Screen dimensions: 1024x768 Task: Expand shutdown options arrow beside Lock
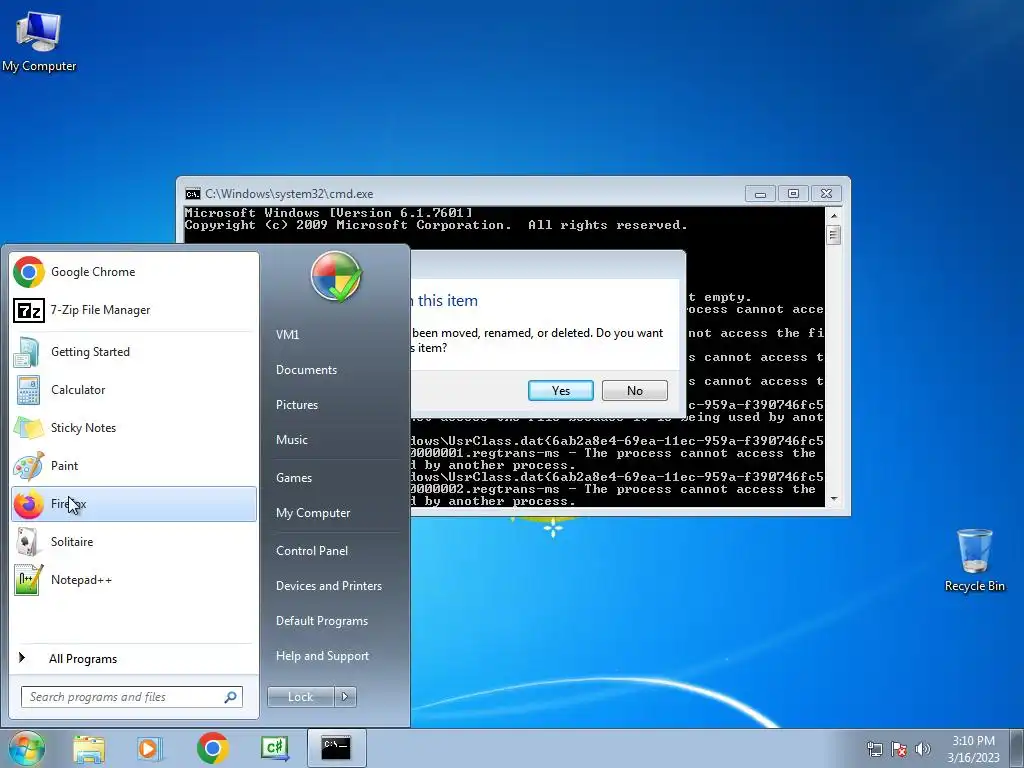click(345, 697)
